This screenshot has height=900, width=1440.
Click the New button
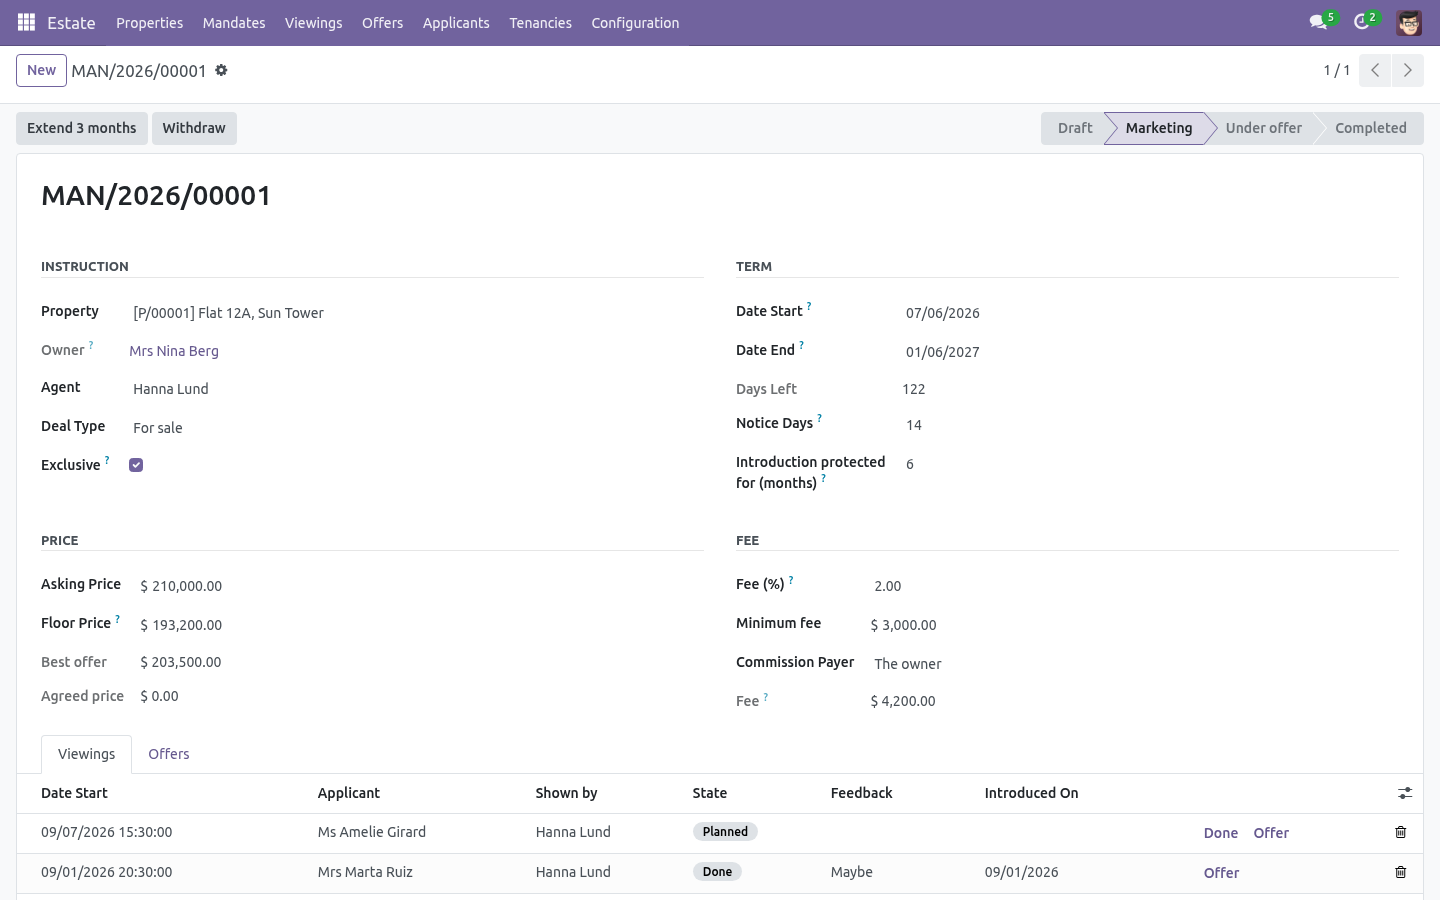coord(41,70)
